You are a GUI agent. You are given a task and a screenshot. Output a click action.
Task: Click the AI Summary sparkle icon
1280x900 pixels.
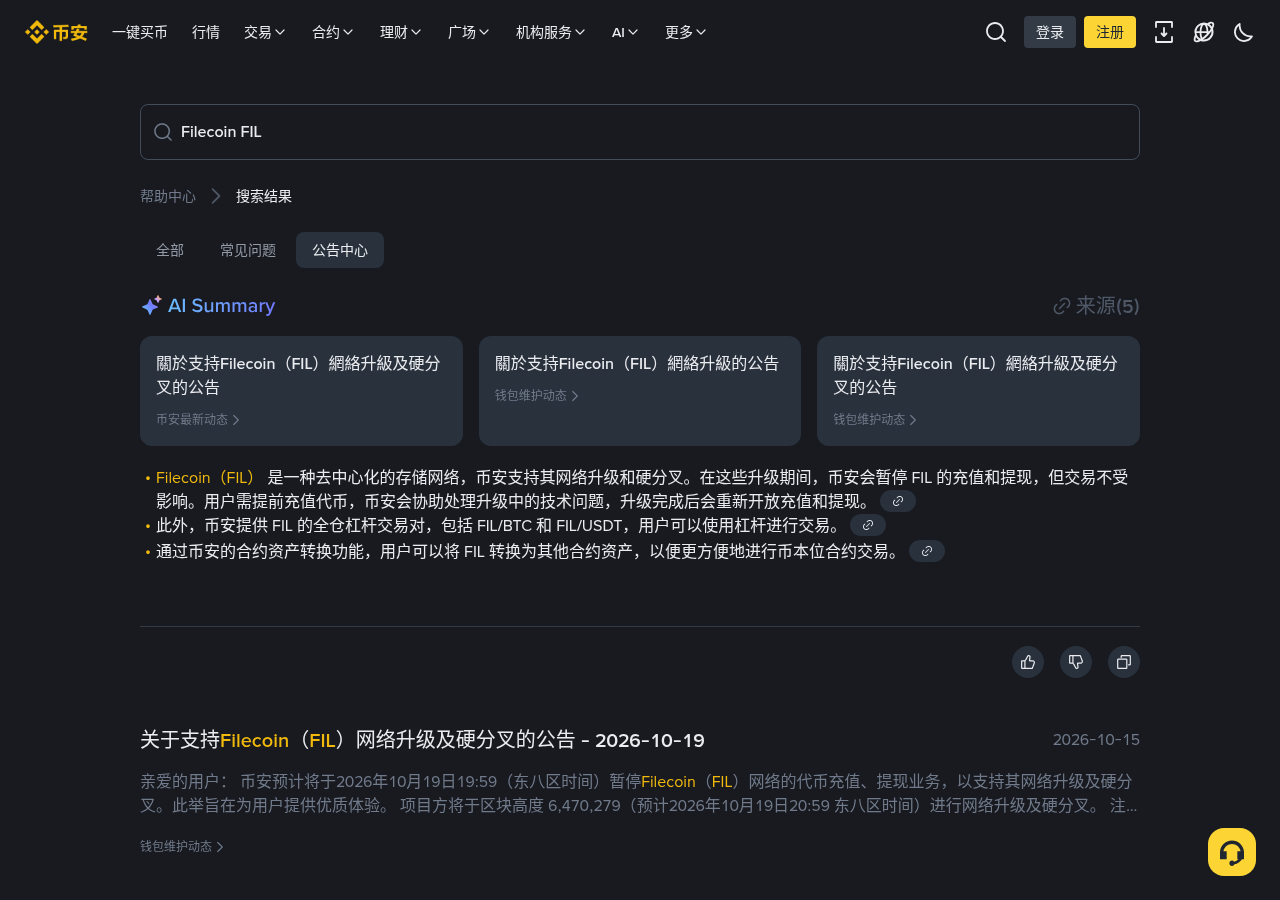(151, 306)
